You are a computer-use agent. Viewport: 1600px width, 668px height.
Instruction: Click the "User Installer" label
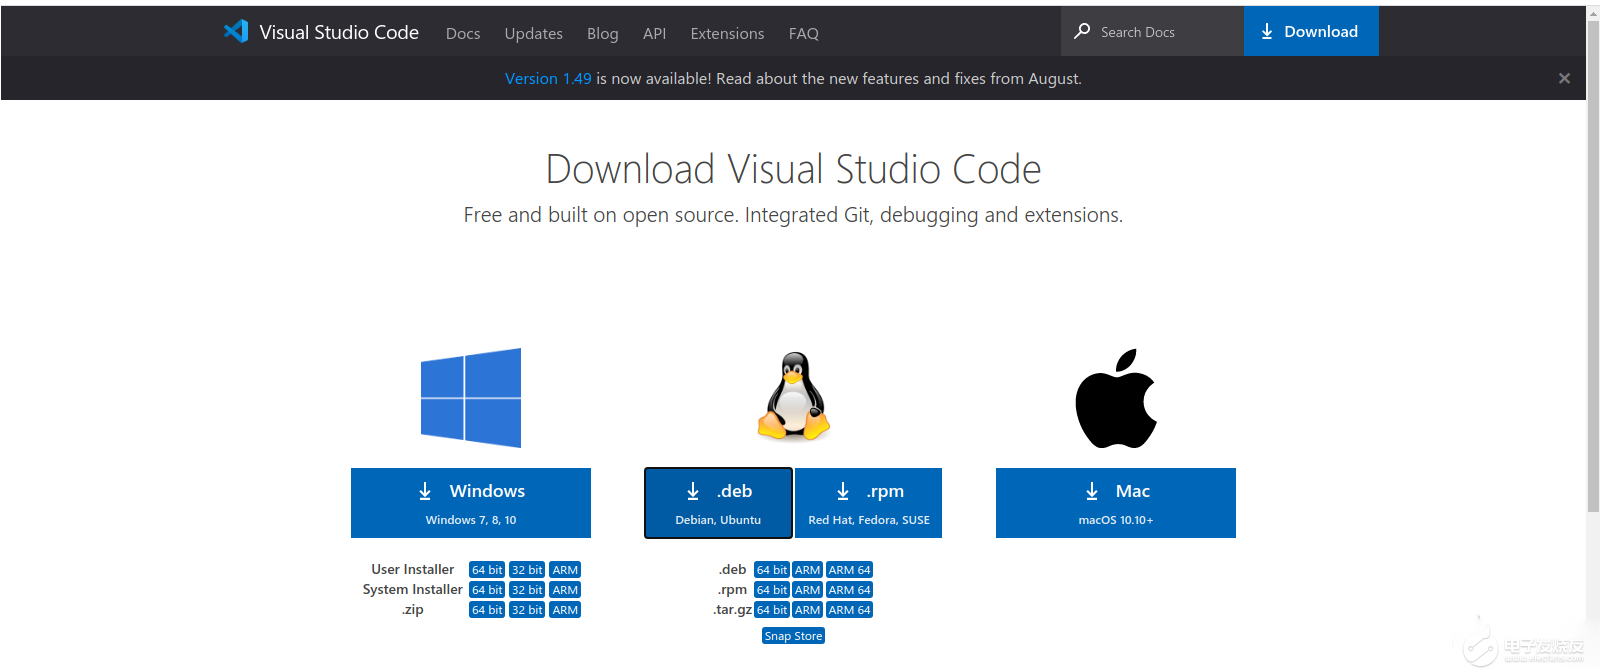click(x=413, y=569)
